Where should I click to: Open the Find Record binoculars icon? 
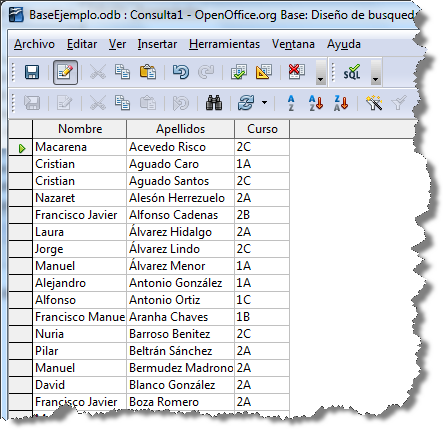click(214, 103)
